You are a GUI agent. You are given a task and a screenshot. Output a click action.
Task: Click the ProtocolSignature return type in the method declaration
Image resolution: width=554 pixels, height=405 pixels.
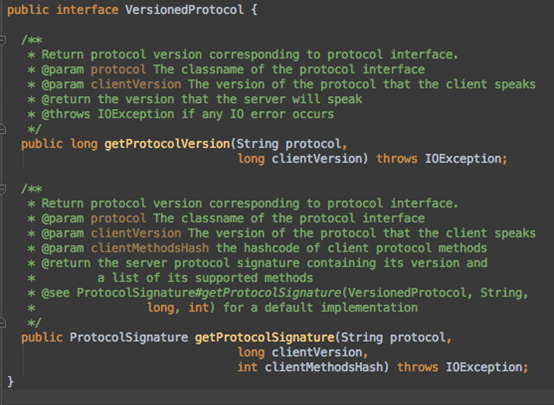pos(129,338)
